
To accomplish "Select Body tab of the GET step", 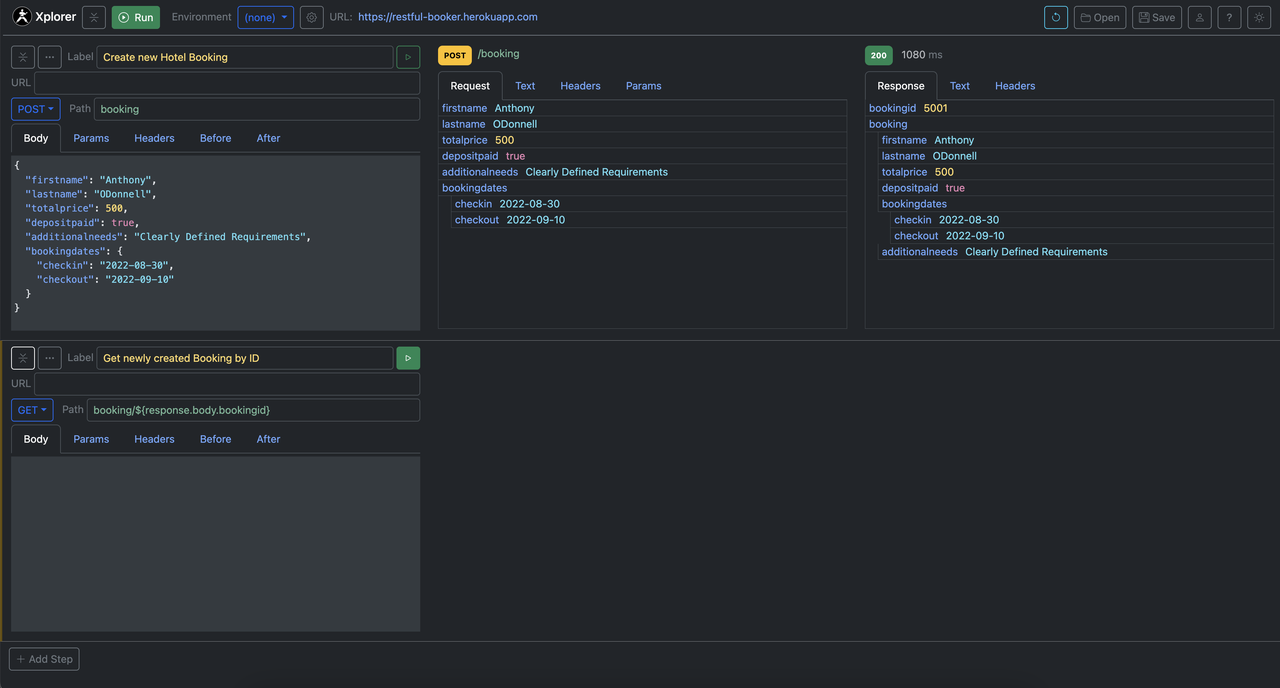I will click(x=36, y=439).
